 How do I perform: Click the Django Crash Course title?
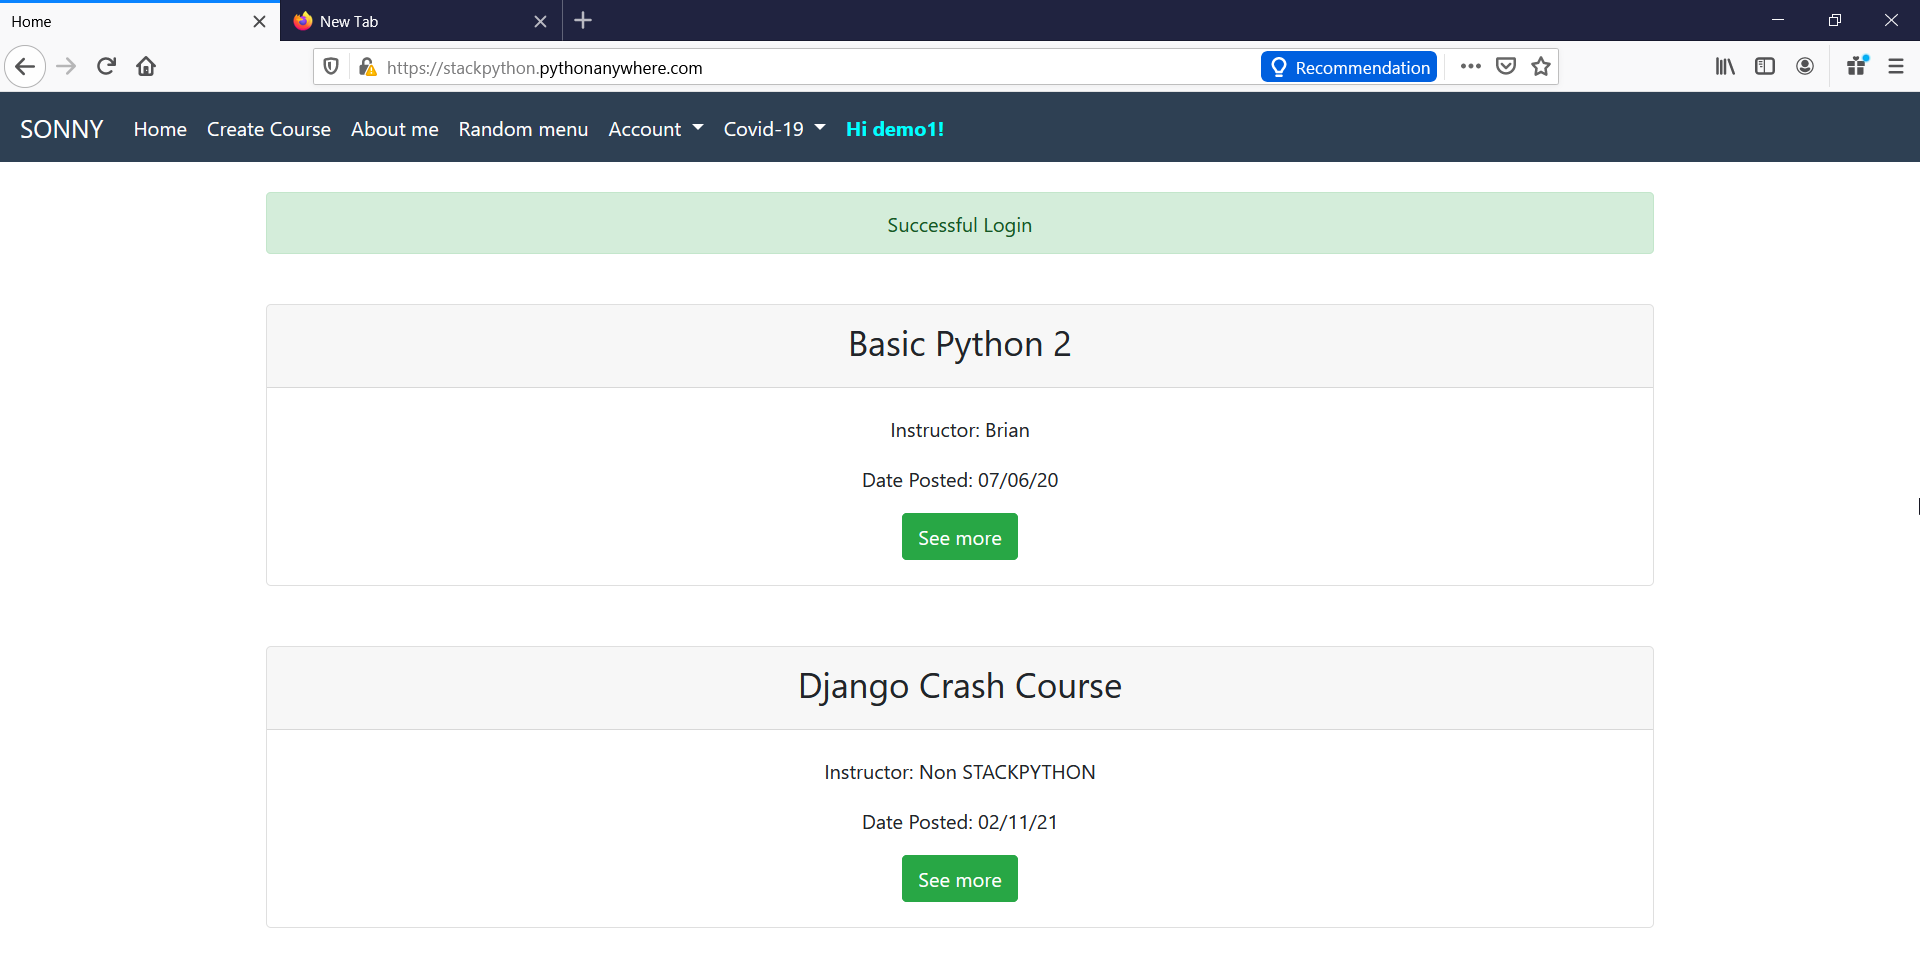[x=960, y=686]
